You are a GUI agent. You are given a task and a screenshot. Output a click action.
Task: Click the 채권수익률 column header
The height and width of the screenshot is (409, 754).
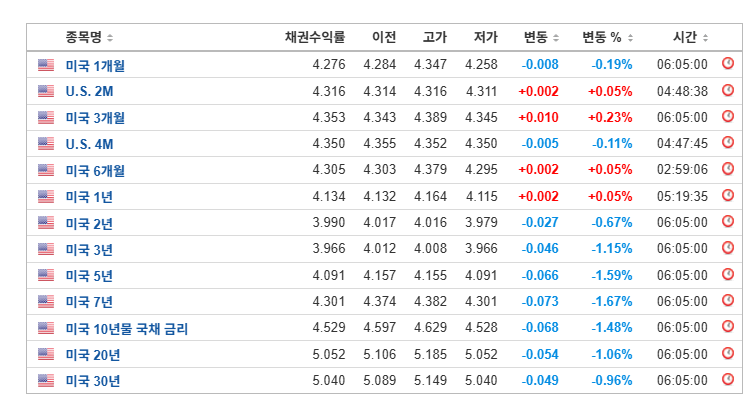pos(315,37)
